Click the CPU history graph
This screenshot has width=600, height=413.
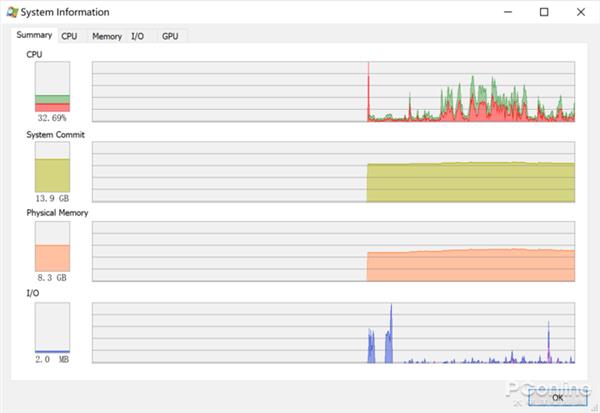[333, 92]
